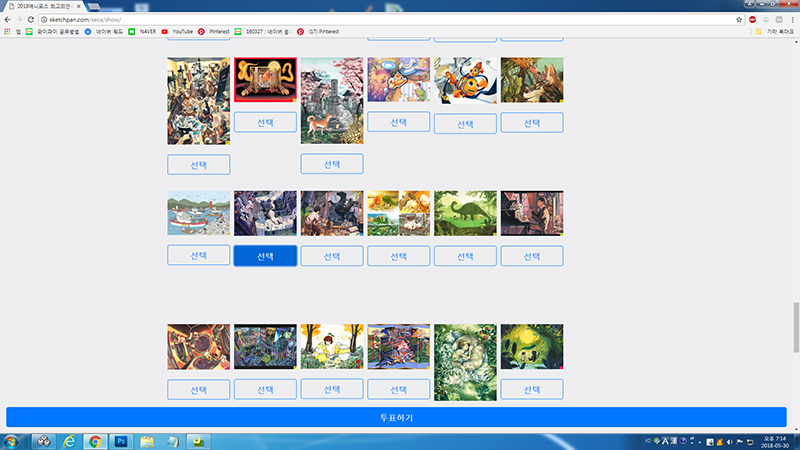This screenshot has width=800, height=450.
Task: Open File Explorer folder in taskbar
Action: [147, 442]
